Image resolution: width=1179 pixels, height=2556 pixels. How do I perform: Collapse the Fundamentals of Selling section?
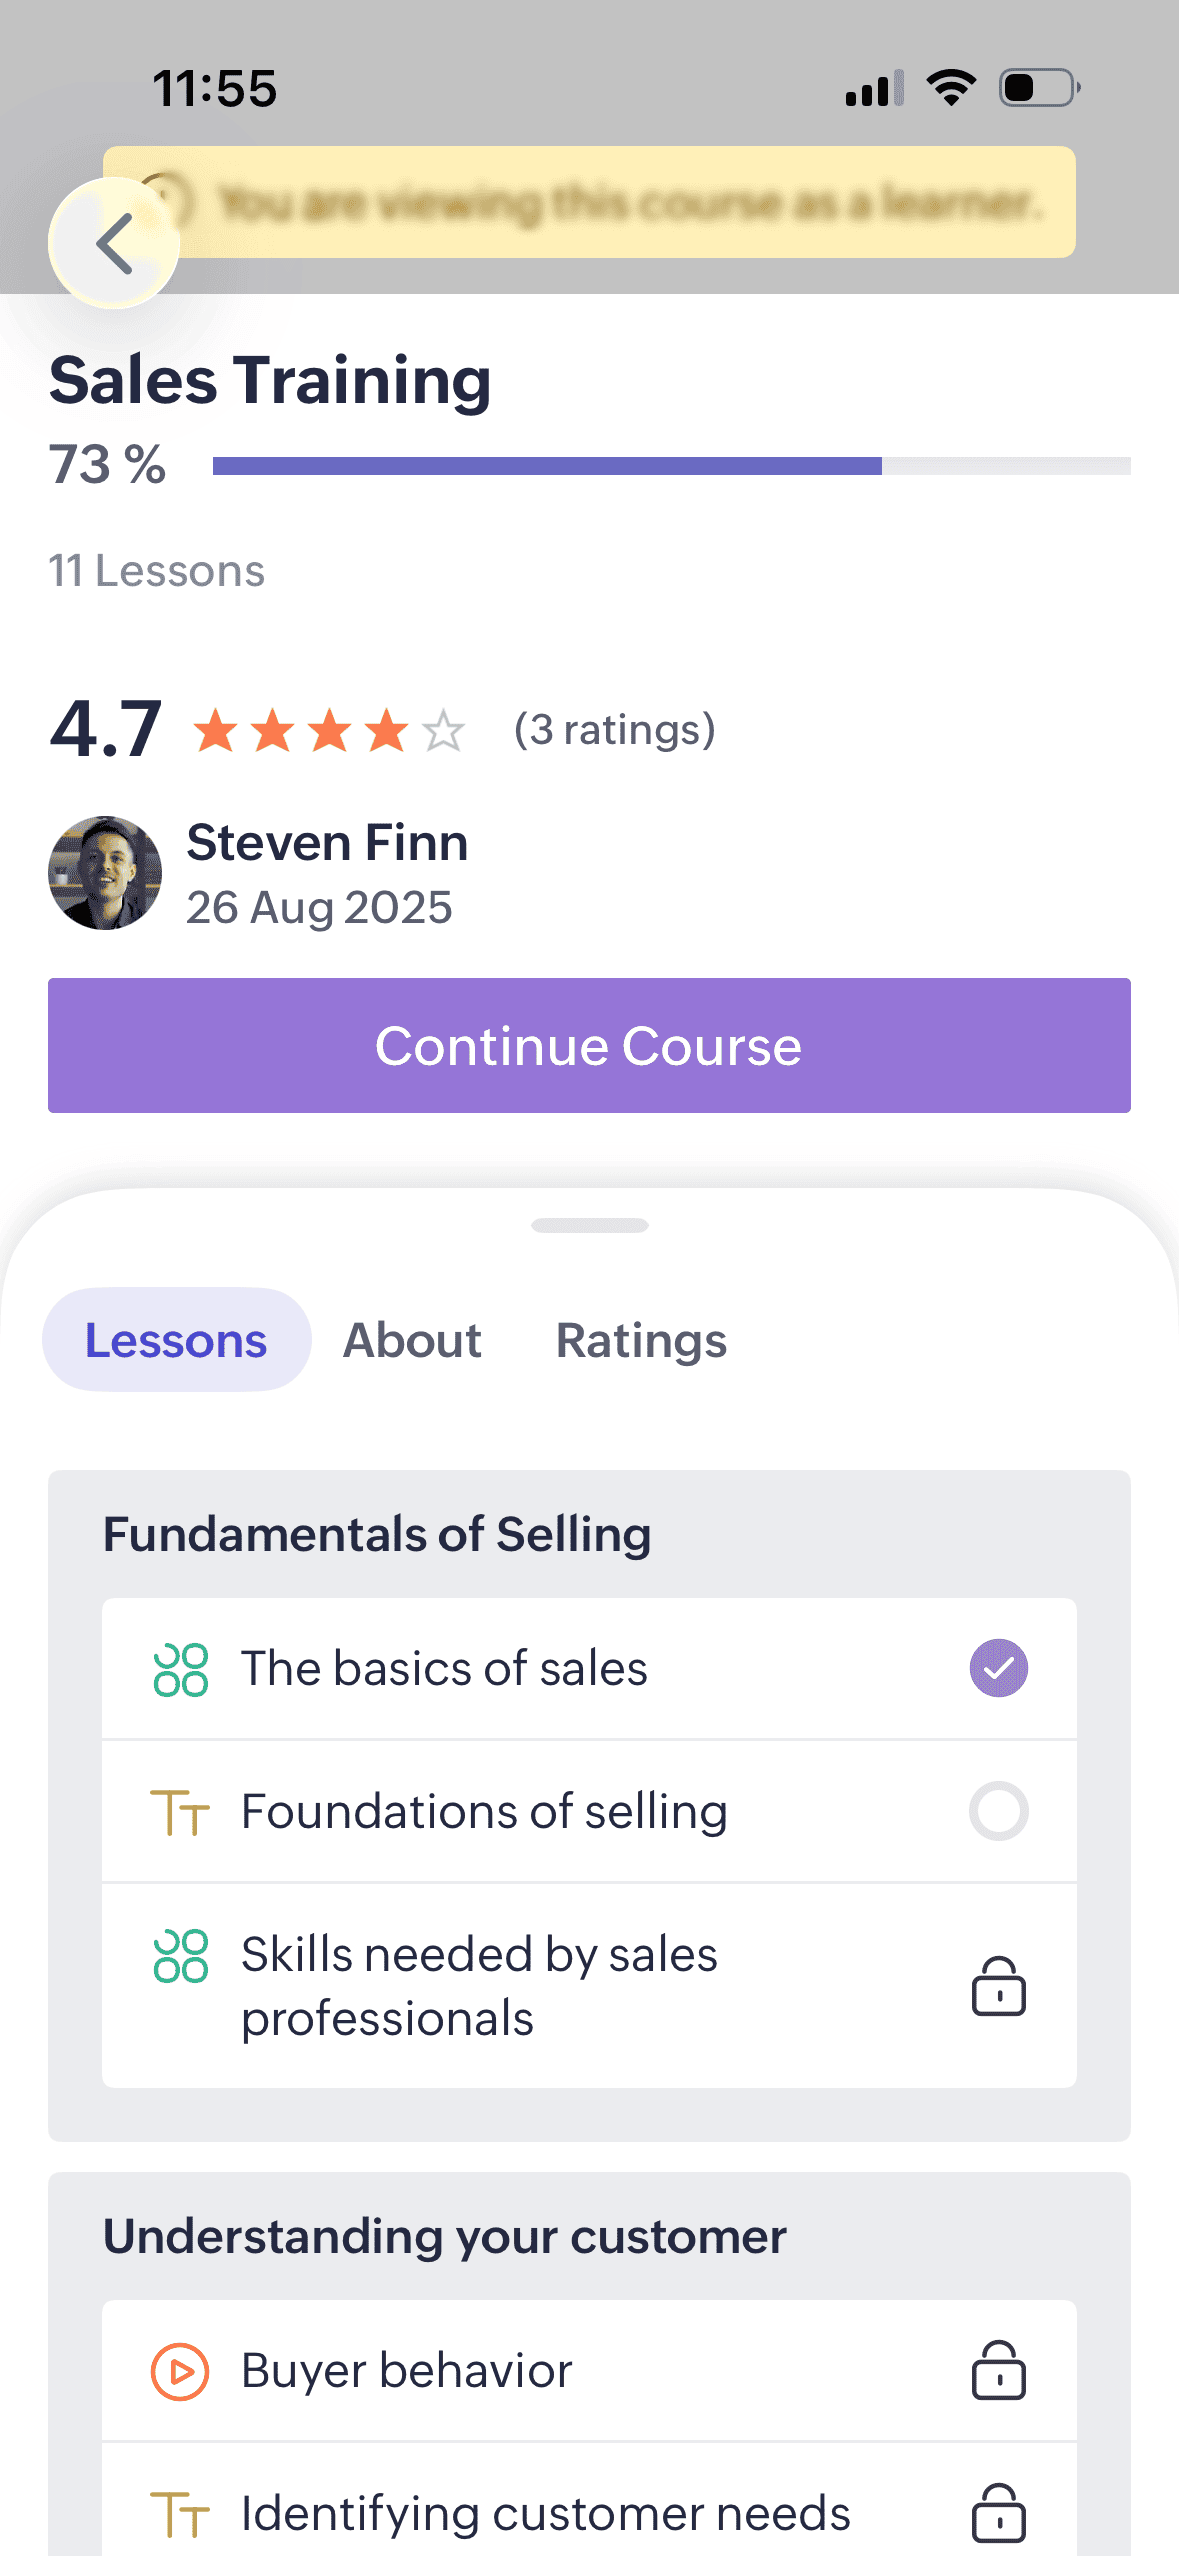tap(377, 1534)
